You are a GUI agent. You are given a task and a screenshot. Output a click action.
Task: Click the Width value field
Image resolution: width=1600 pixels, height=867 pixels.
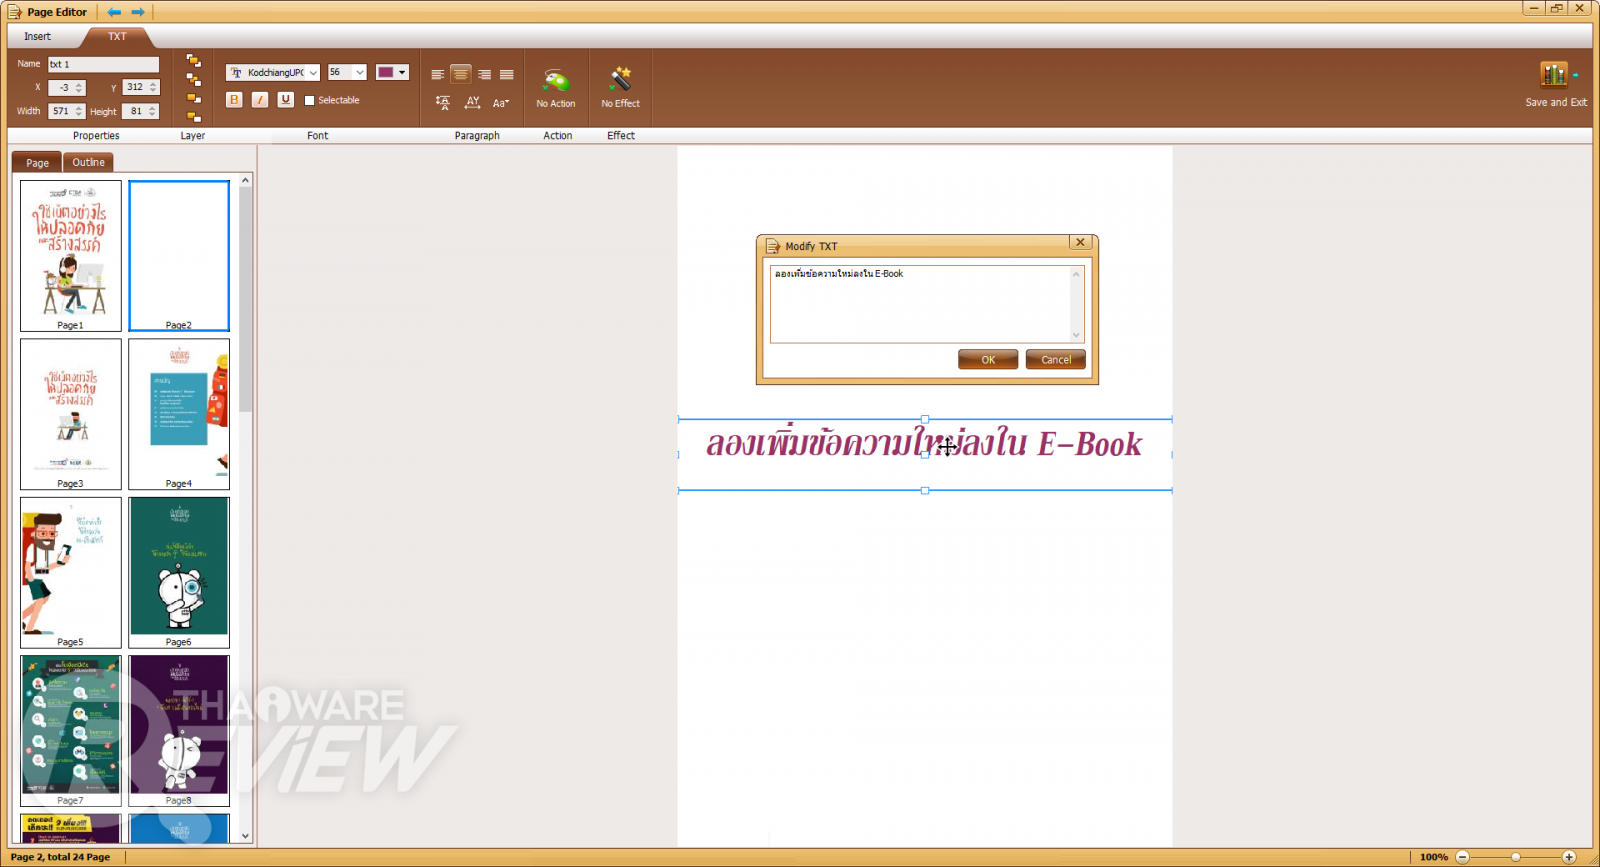point(61,112)
